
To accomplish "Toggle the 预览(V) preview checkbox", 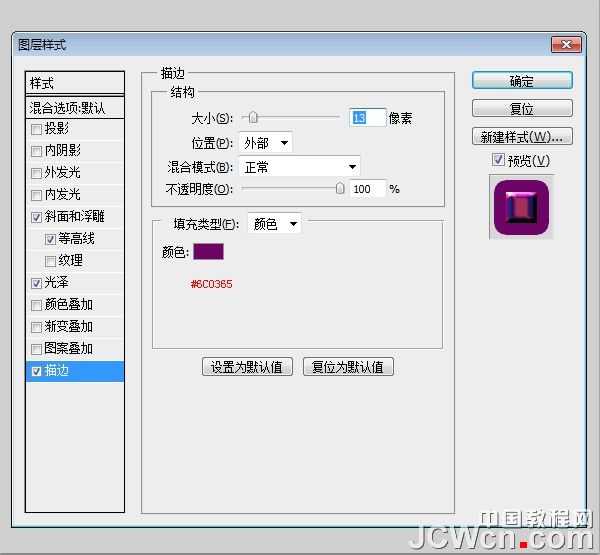I will 498,160.
